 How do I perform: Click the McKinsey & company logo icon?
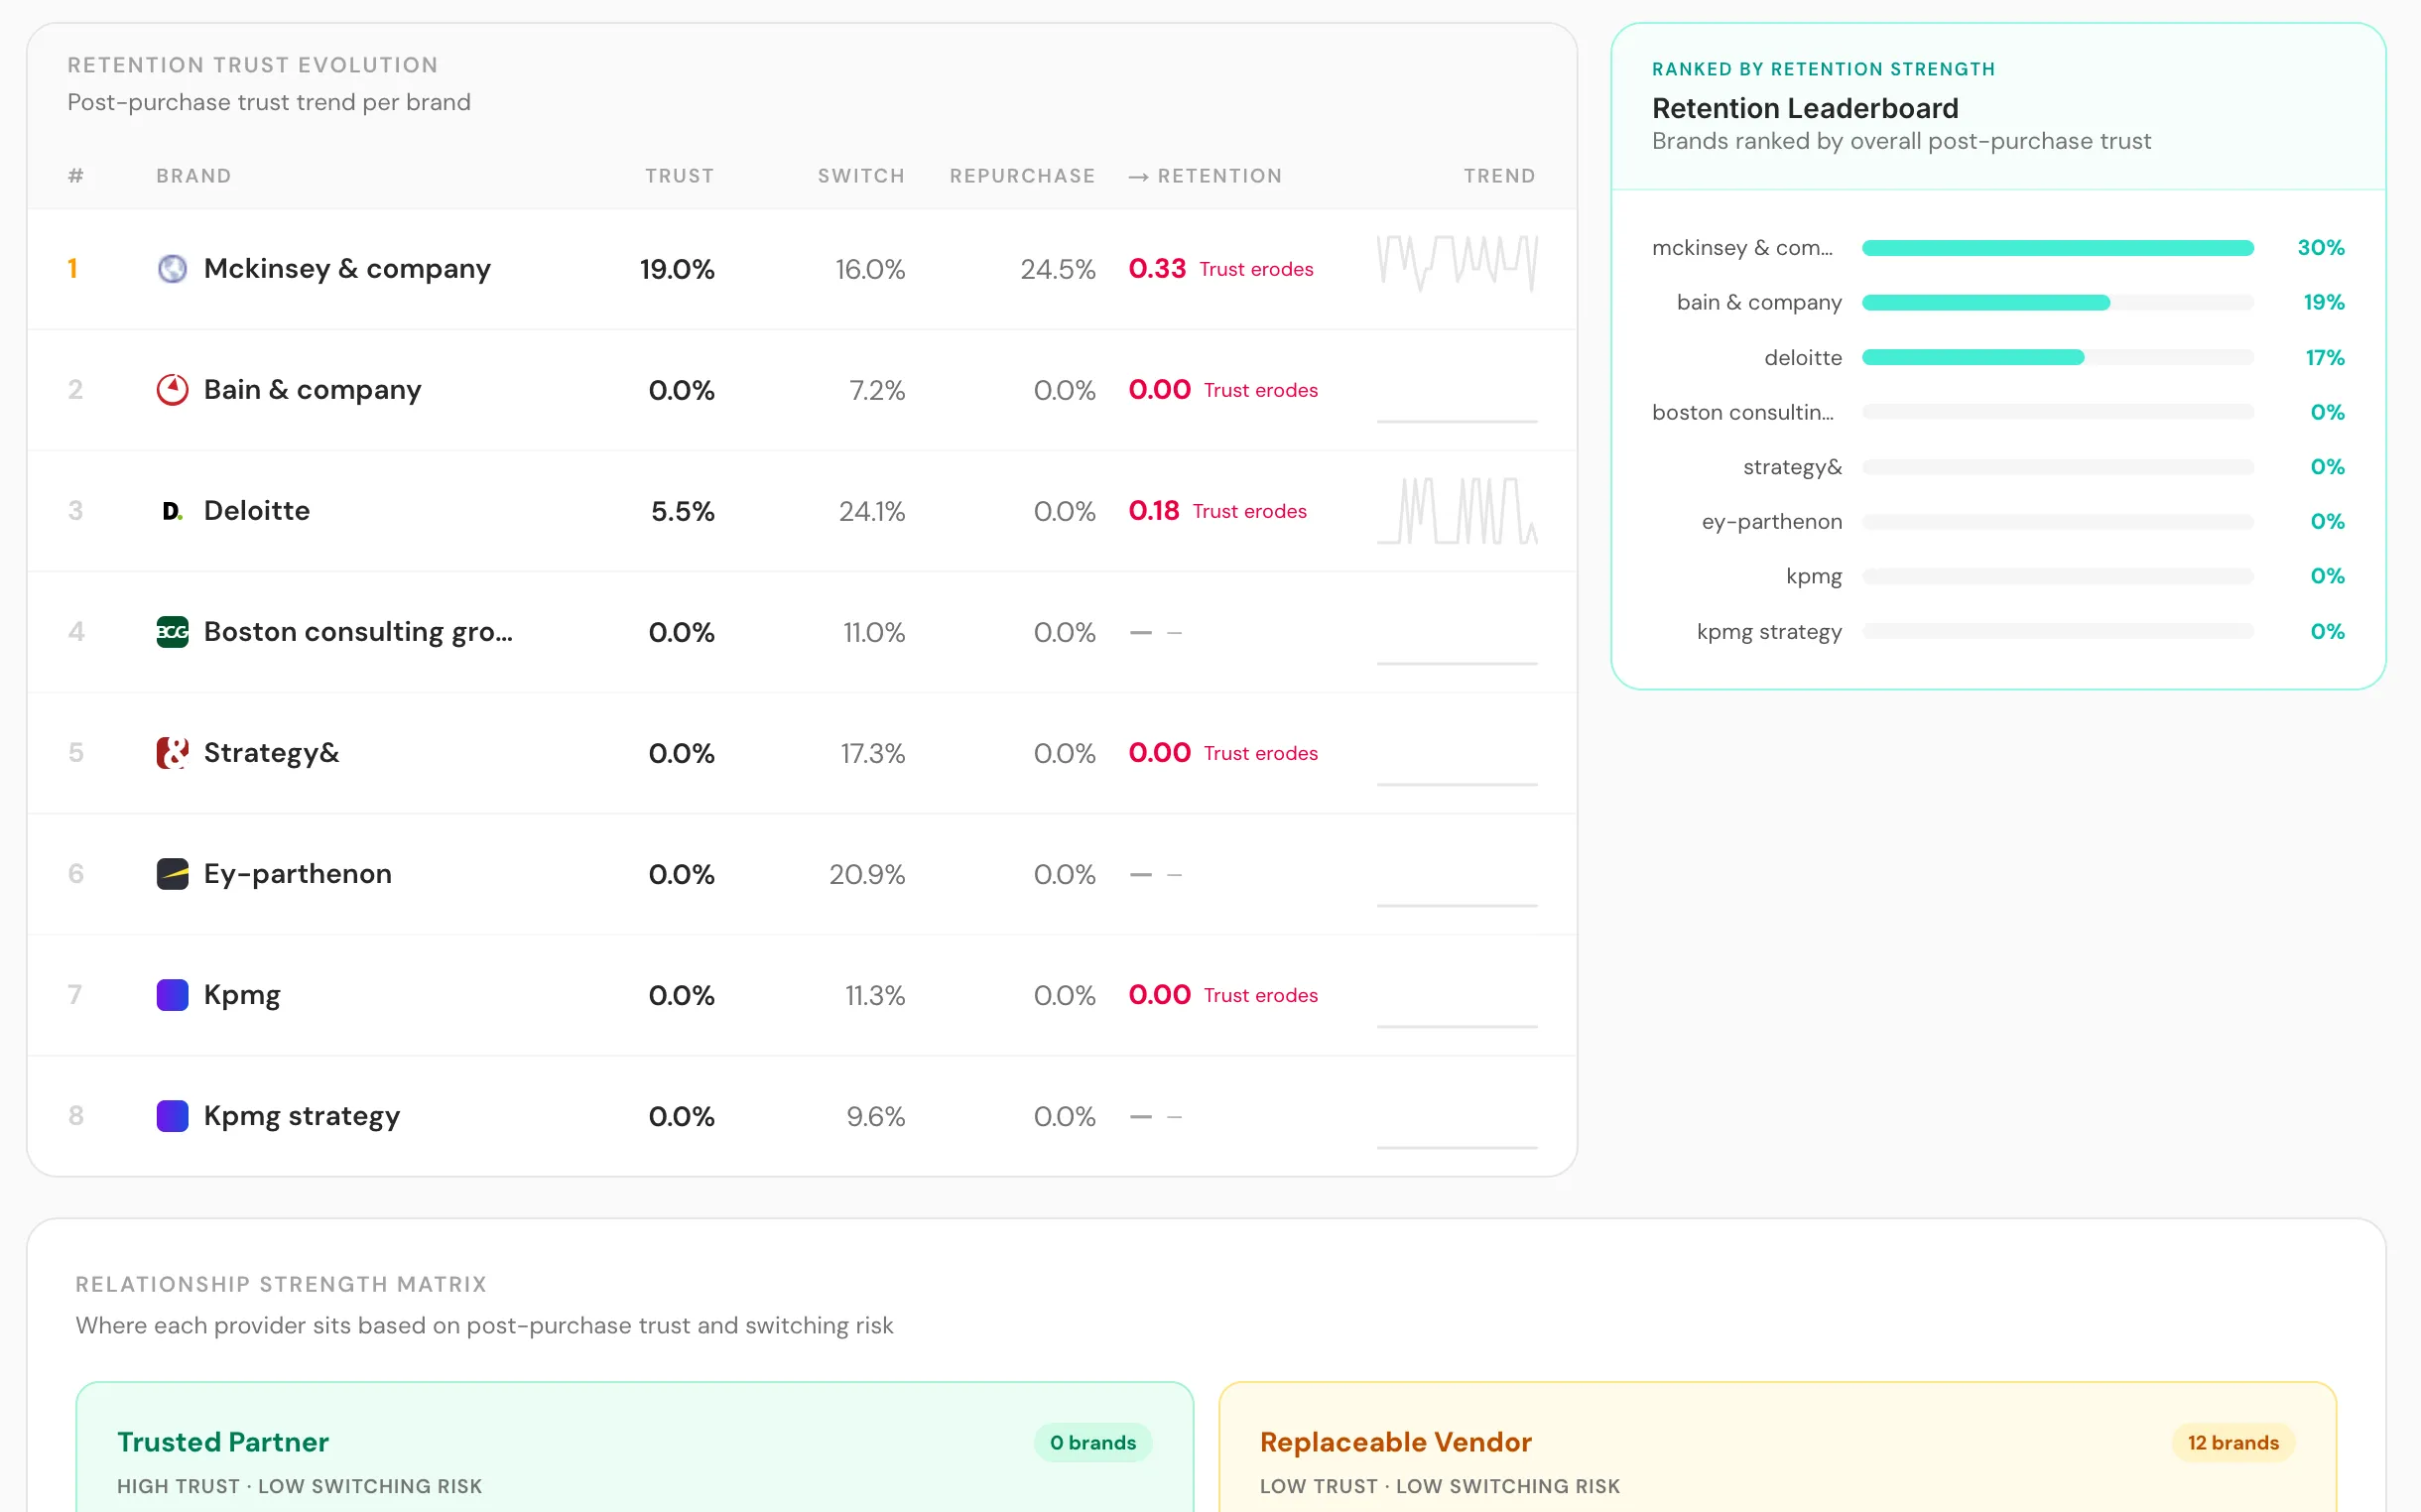pyautogui.click(x=172, y=269)
